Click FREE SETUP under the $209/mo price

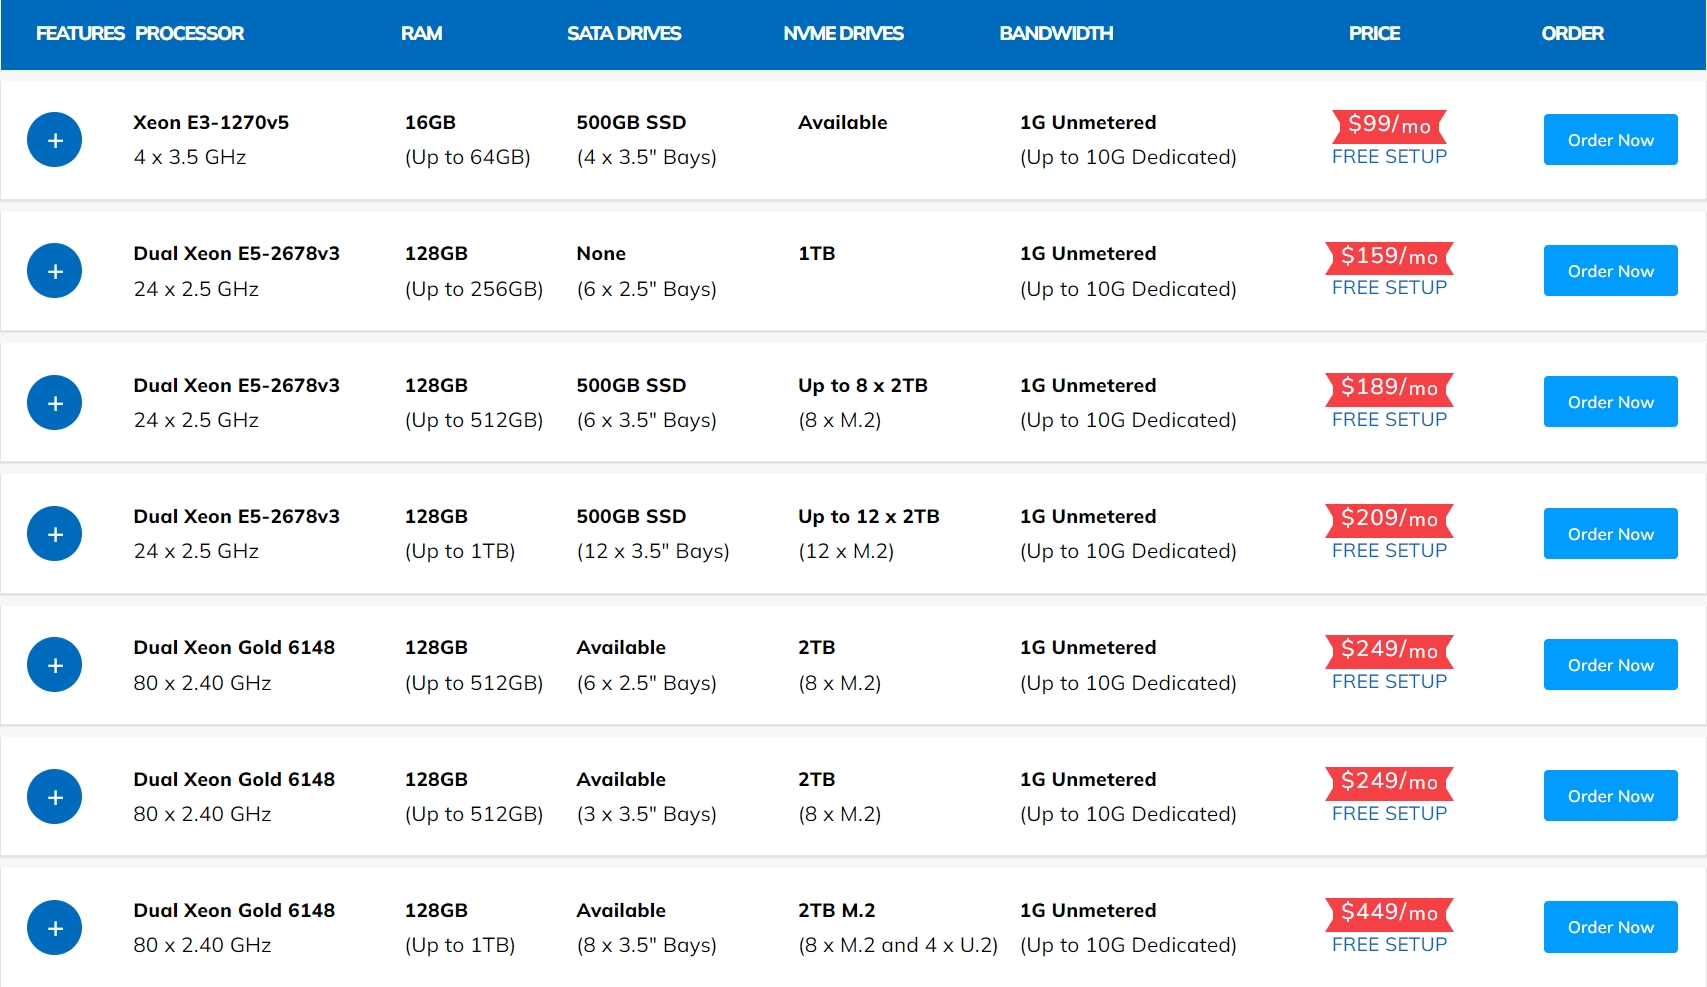click(1389, 551)
